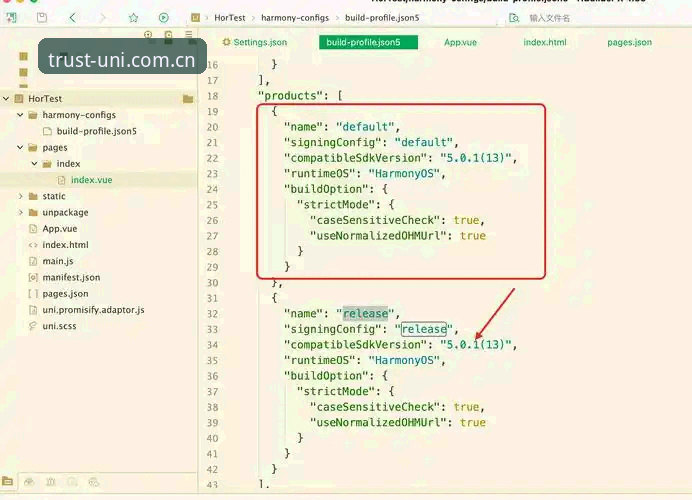
Task: Go back with the left arrow icon
Action: [73, 18]
